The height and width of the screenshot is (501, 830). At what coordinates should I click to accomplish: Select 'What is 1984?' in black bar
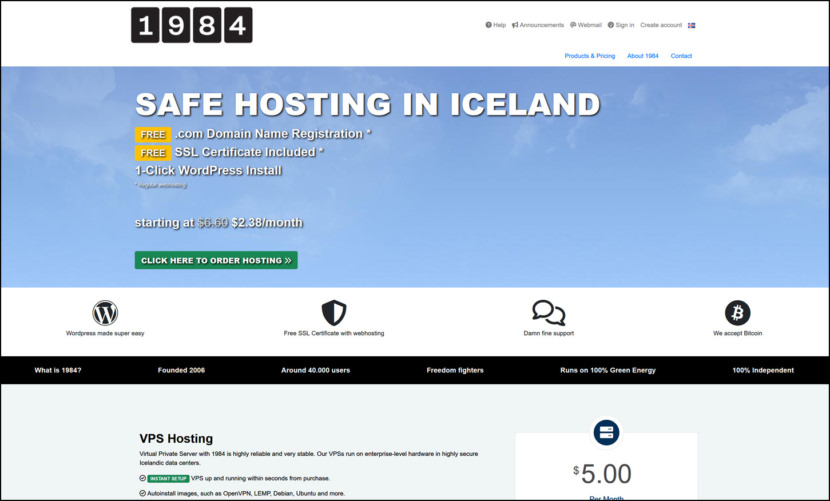(x=58, y=370)
